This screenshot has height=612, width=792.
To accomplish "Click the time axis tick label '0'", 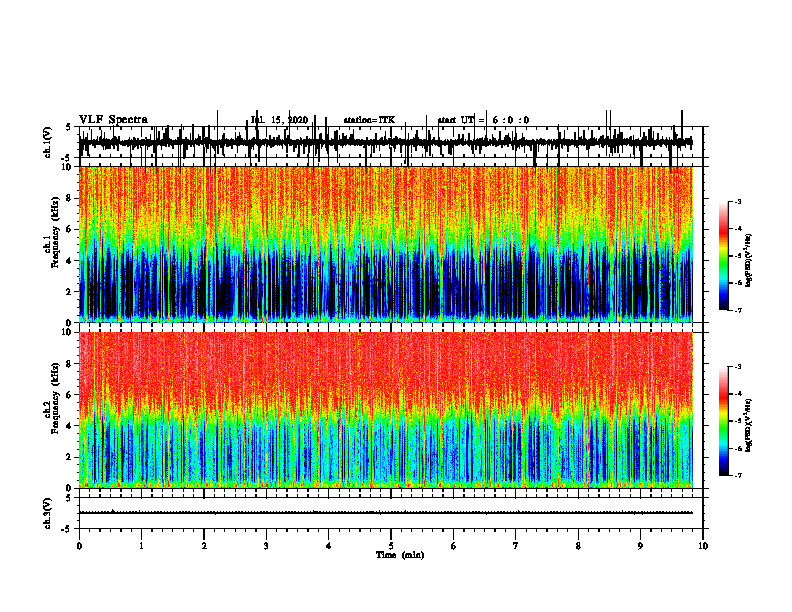I will 79,546.
